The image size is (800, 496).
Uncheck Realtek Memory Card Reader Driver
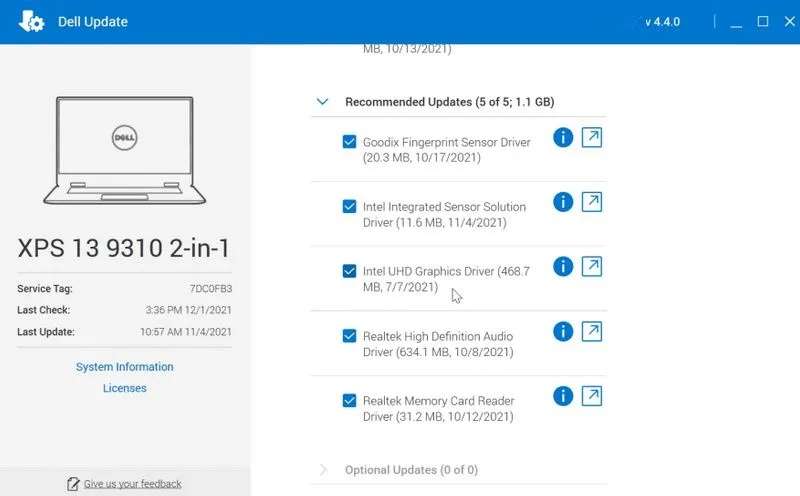pyautogui.click(x=349, y=401)
